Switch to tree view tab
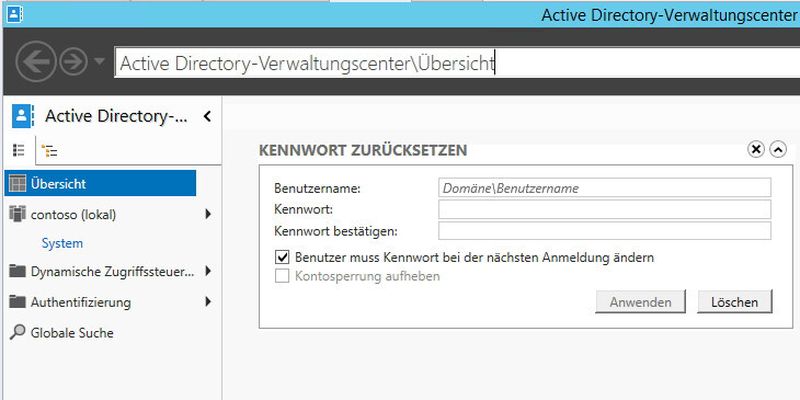800x400 pixels. tap(49, 151)
